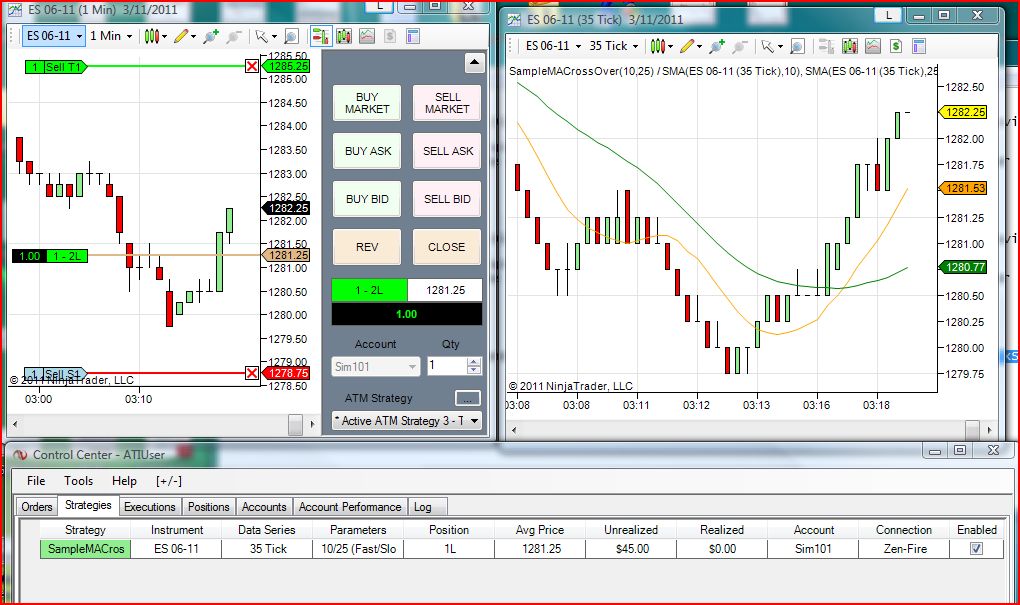Expand chart style arrow in 1 Min chart

tap(164, 36)
